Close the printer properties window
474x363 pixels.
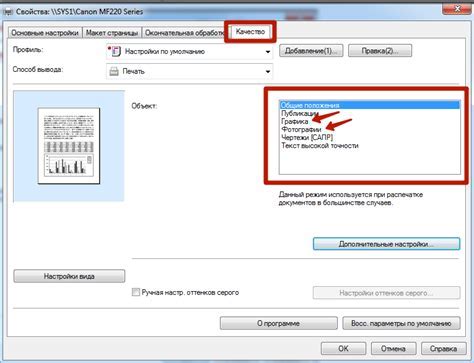[457, 9]
